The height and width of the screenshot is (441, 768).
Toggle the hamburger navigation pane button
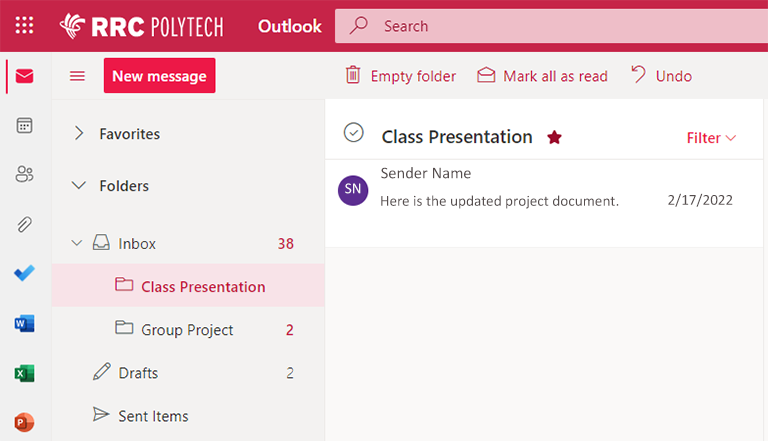click(77, 76)
